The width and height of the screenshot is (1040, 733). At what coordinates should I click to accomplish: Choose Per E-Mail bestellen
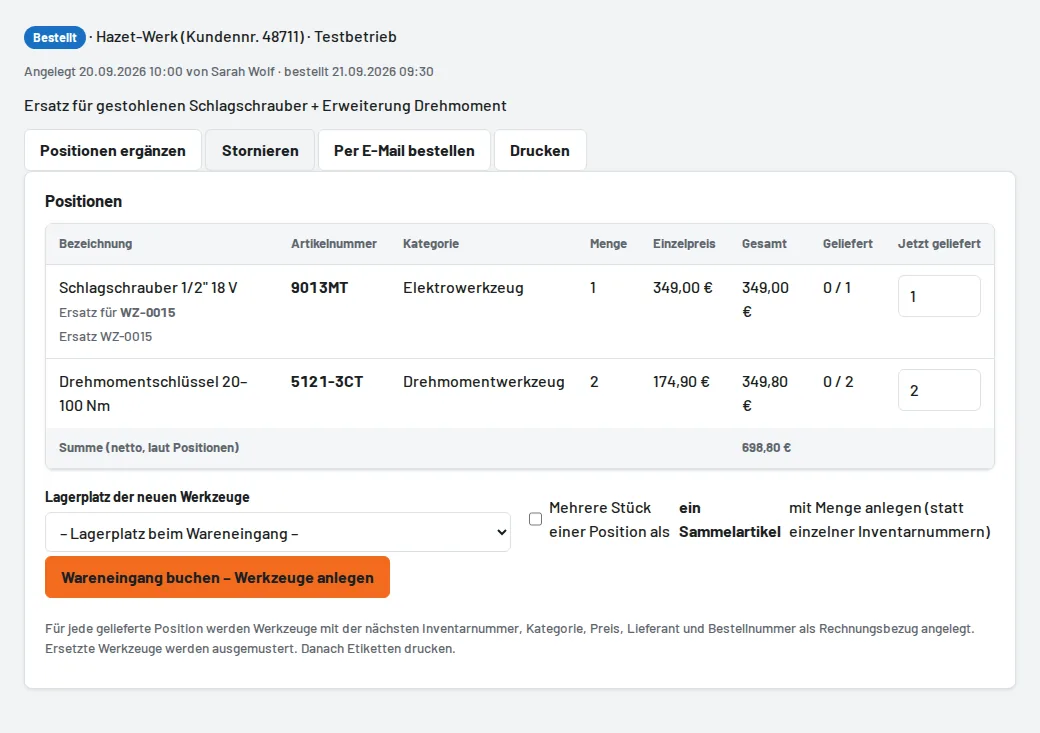click(x=404, y=151)
